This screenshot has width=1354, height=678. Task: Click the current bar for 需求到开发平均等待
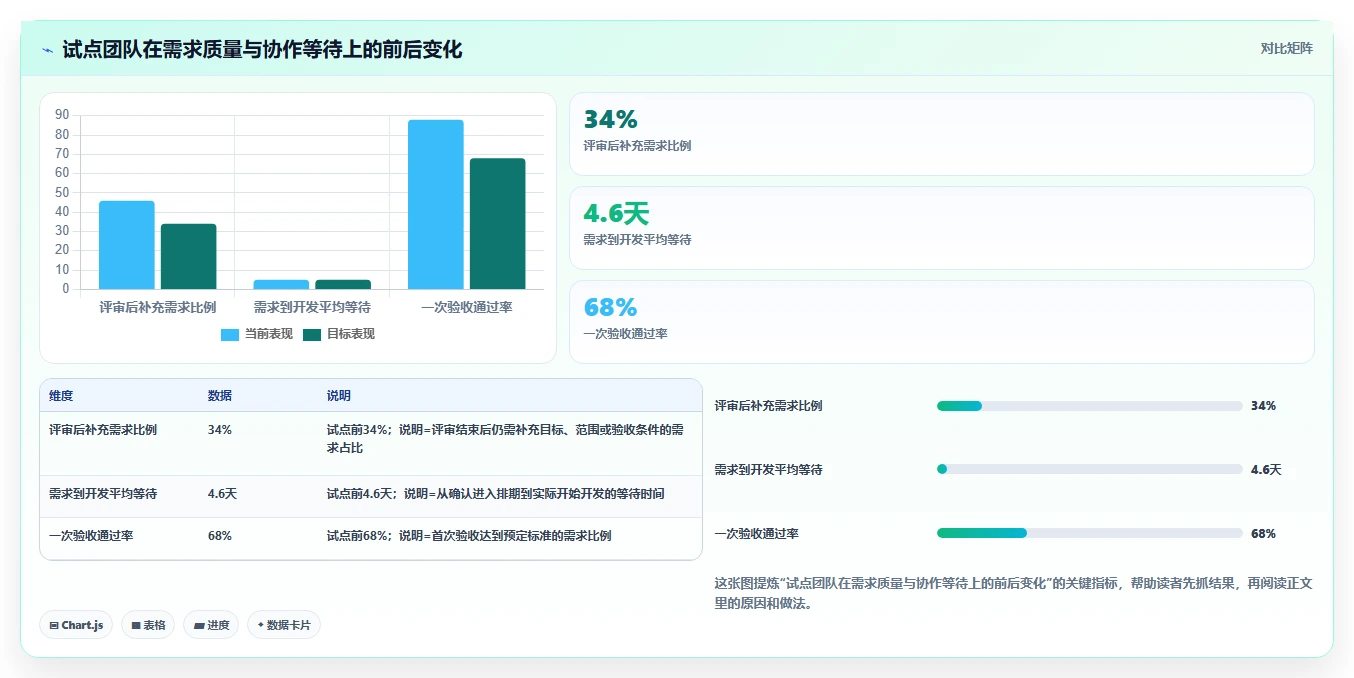tap(281, 285)
